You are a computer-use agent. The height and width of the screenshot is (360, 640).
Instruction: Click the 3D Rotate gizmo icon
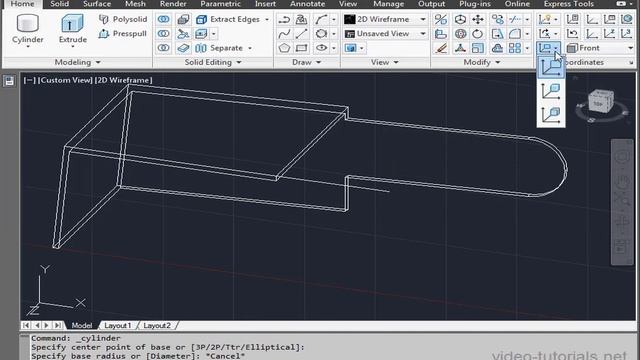[x=460, y=33]
